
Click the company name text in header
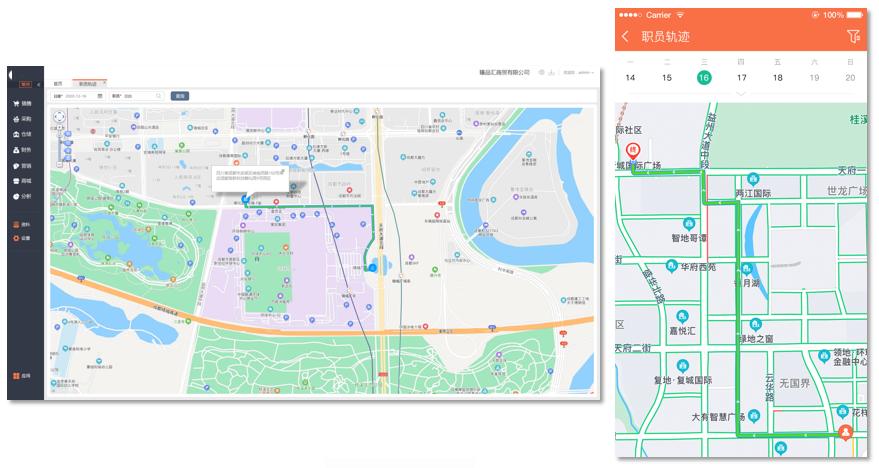pos(504,72)
